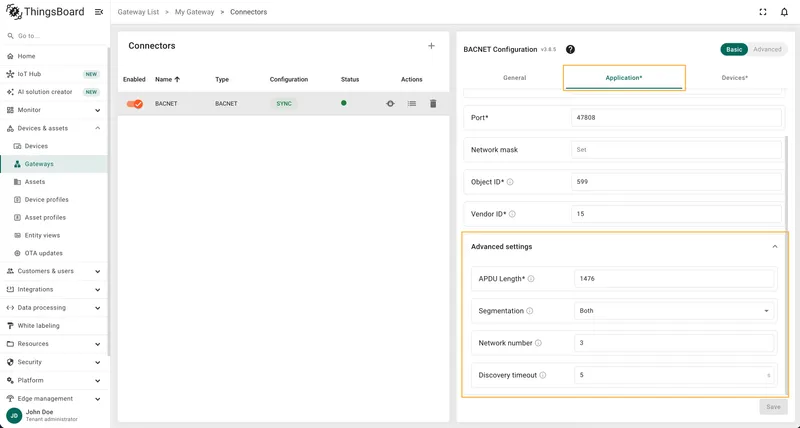Image resolution: width=800 pixels, height=428 pixels.
Task: Disable the BACNET connector toggle
Action: (135, 104)
